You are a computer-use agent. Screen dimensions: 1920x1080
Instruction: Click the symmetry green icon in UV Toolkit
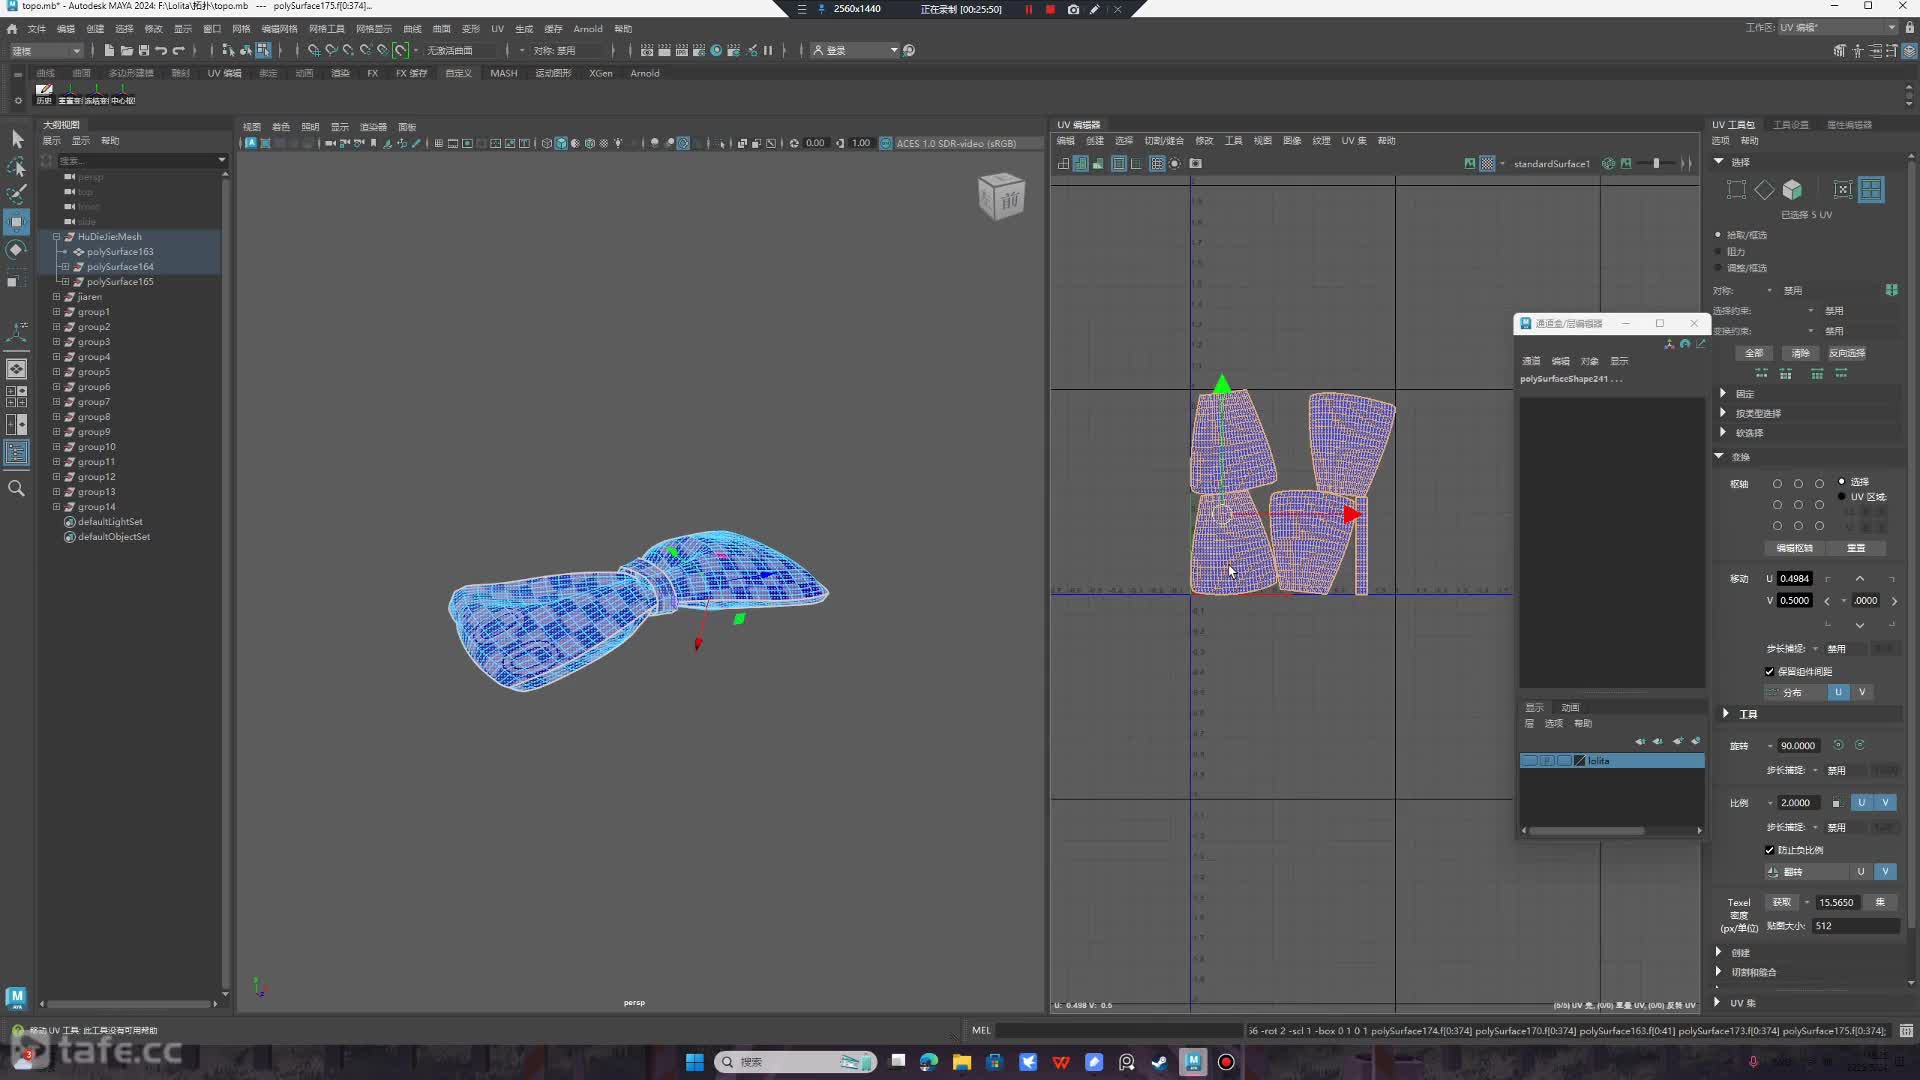1891,290
